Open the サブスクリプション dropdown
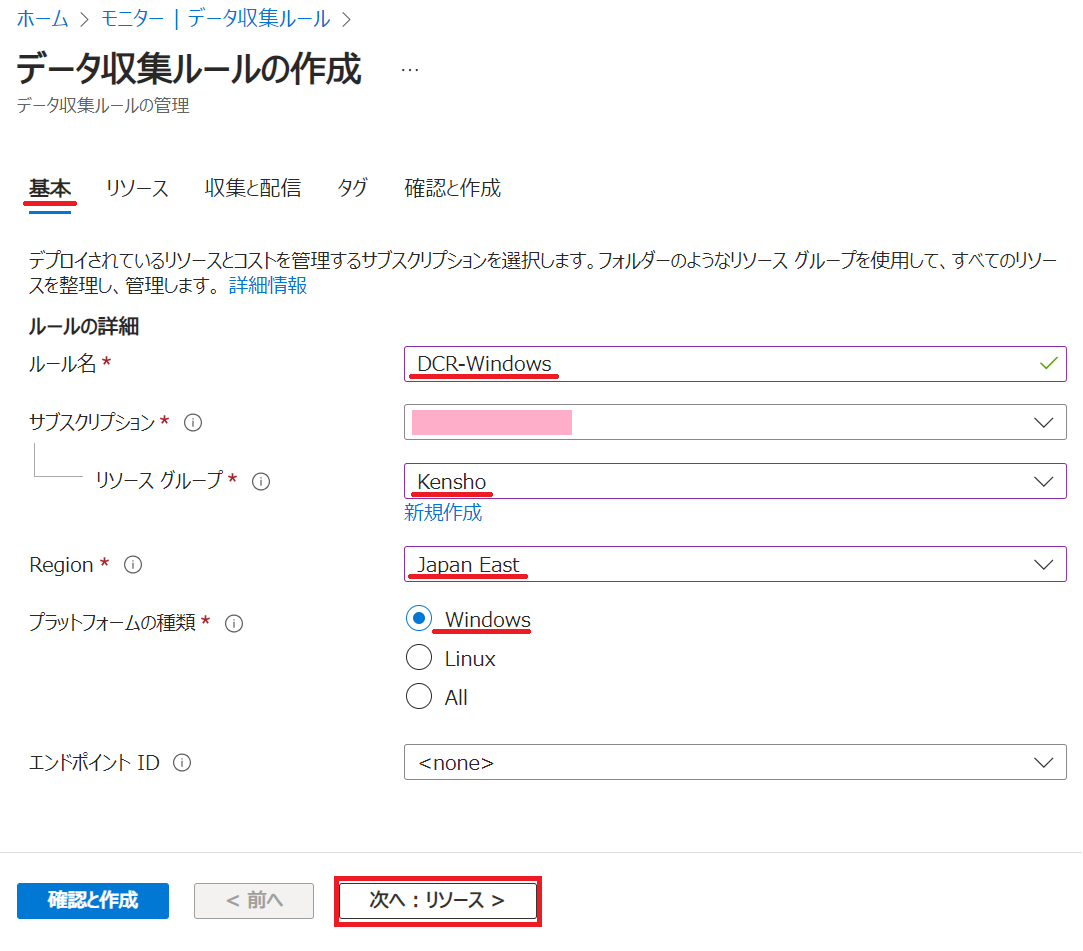This screenshot has height=951, width=1083. (x=735, y=422)
